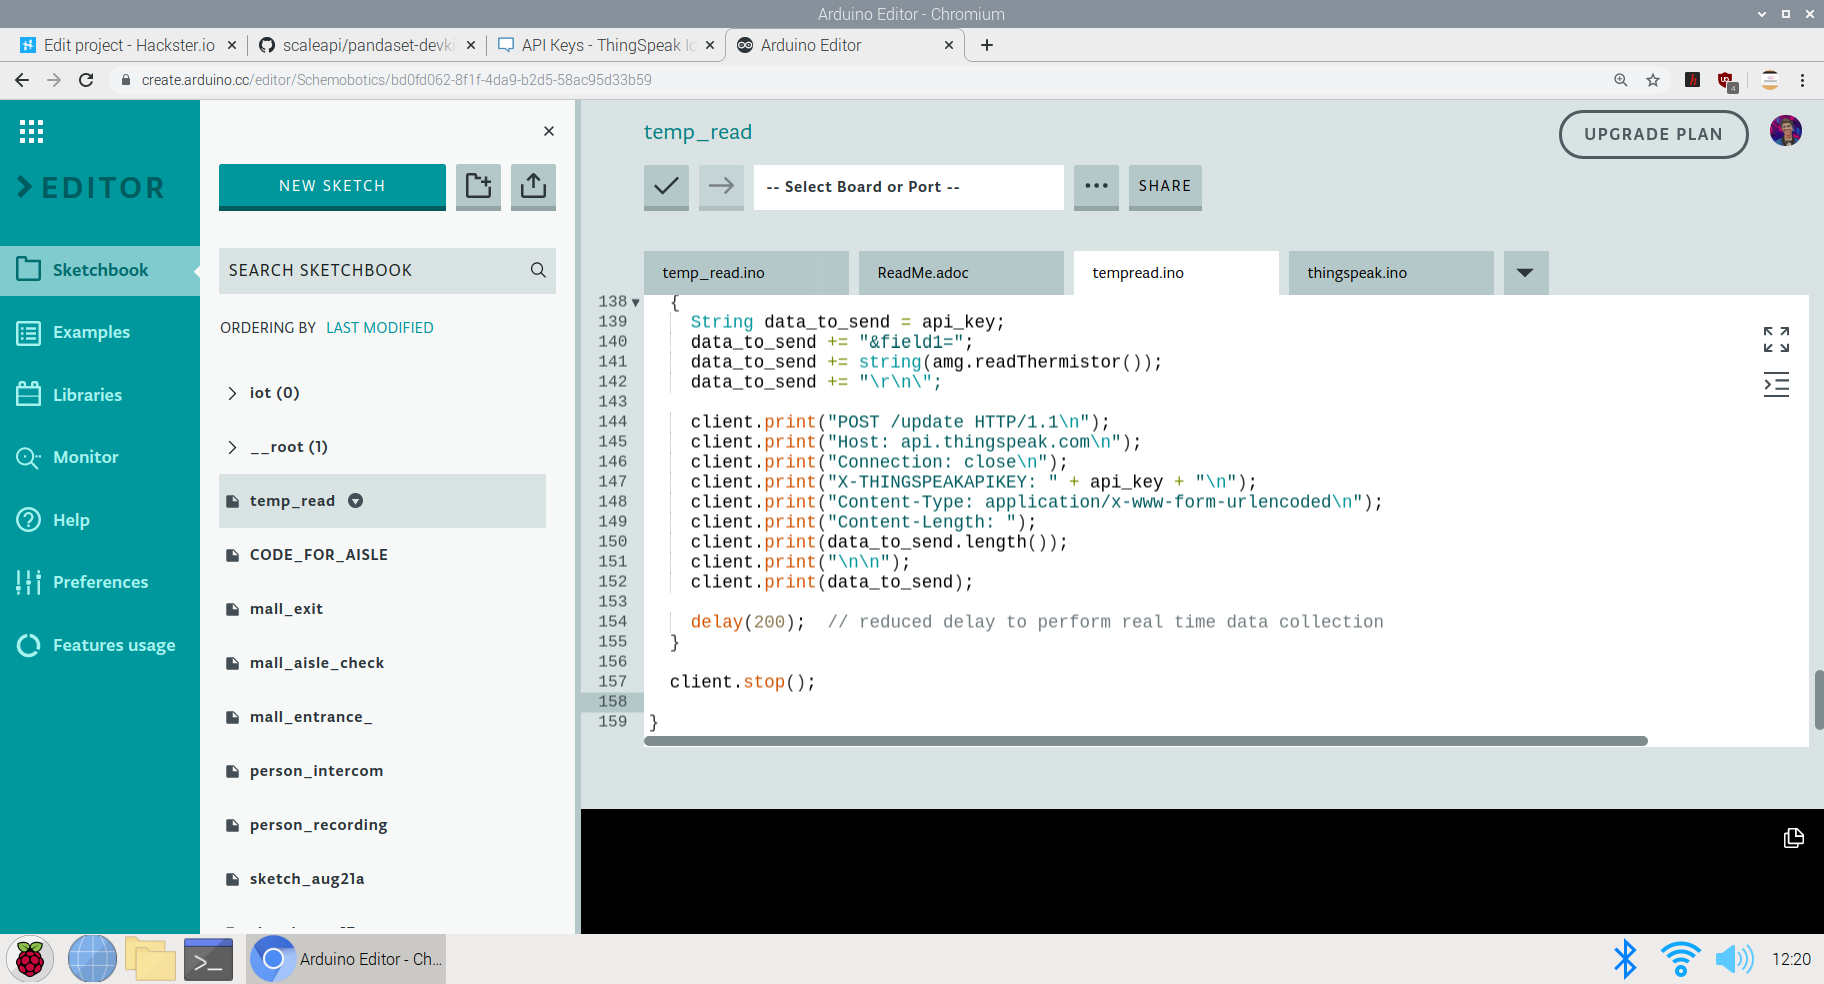Image resolution: width=1824 pixels, height=984 pixels.
Task: Click the Search Sketchbook field
Action: pyautogui.click(x=375, y=270)
